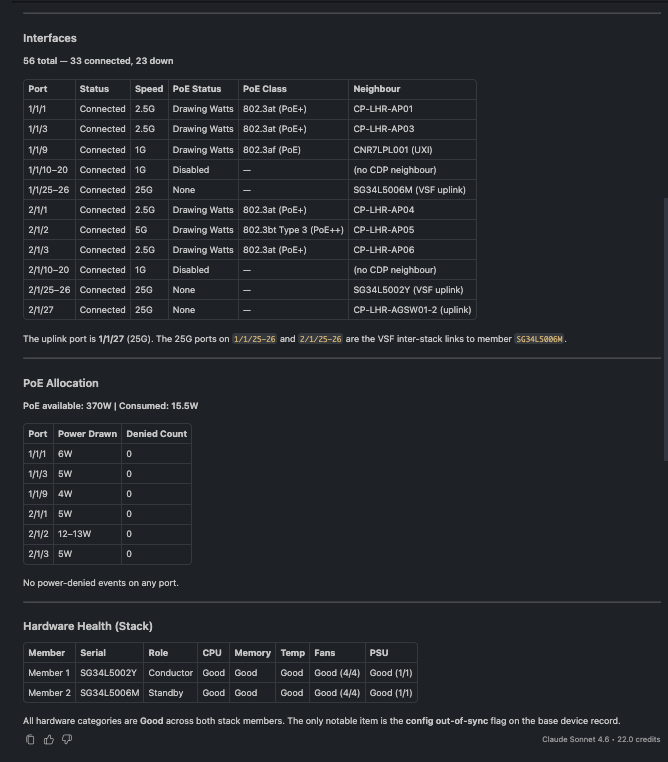The height and width of the screenshot is (762, 668).
Task: Select neighbour cell SG34L5006M (VSF uplink)
Action: [410, 190]
